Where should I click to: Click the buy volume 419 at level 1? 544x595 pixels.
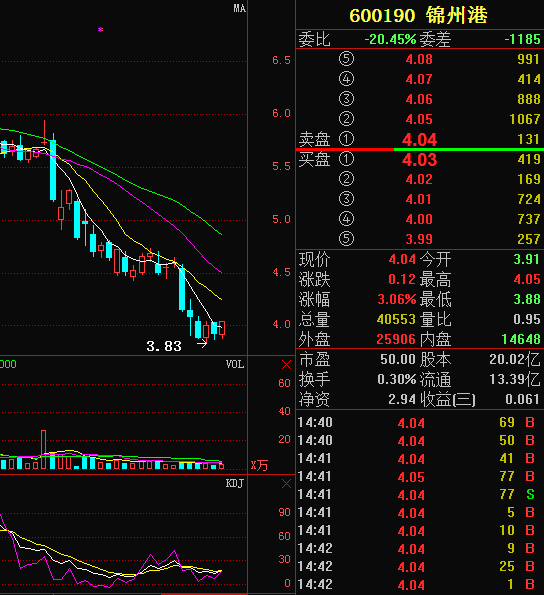coord(529,159)
